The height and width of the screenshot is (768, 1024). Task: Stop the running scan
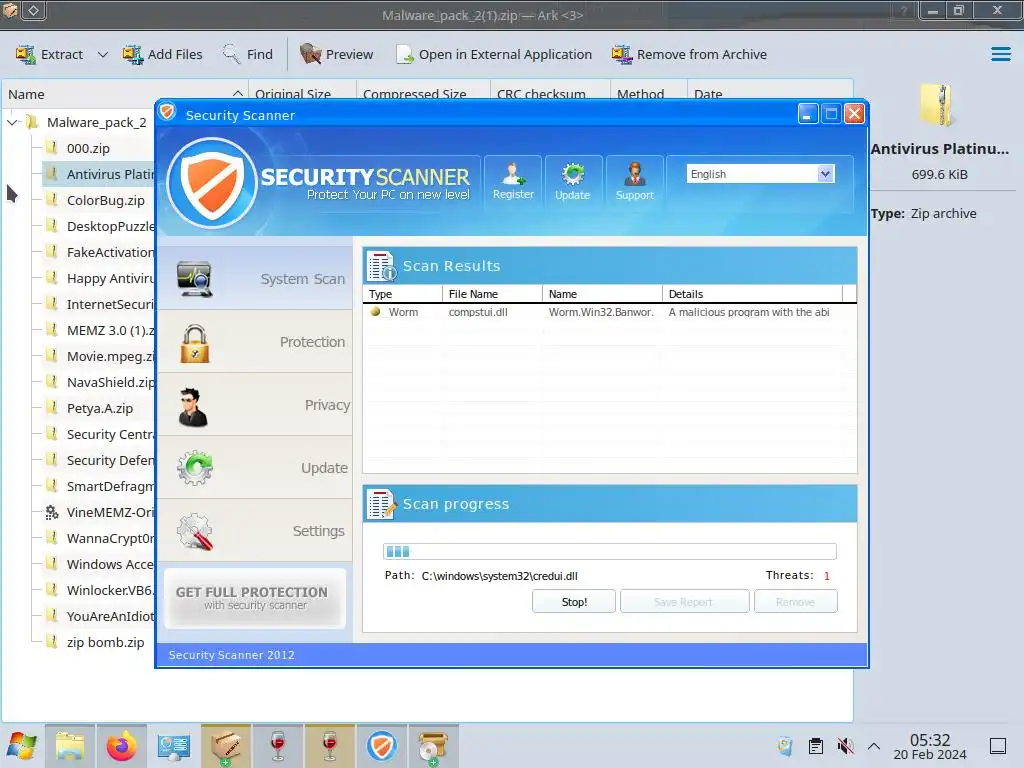(x=574, y=601)
